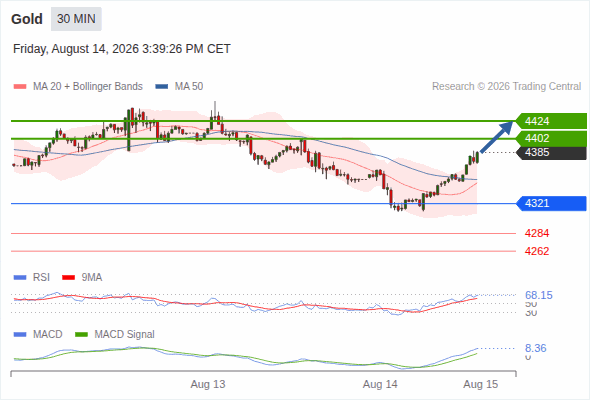Image resolution: width=590 pixels, height=400 pixels.
Task: Click the RSI value 68.15
Action: tap(539, 295)
